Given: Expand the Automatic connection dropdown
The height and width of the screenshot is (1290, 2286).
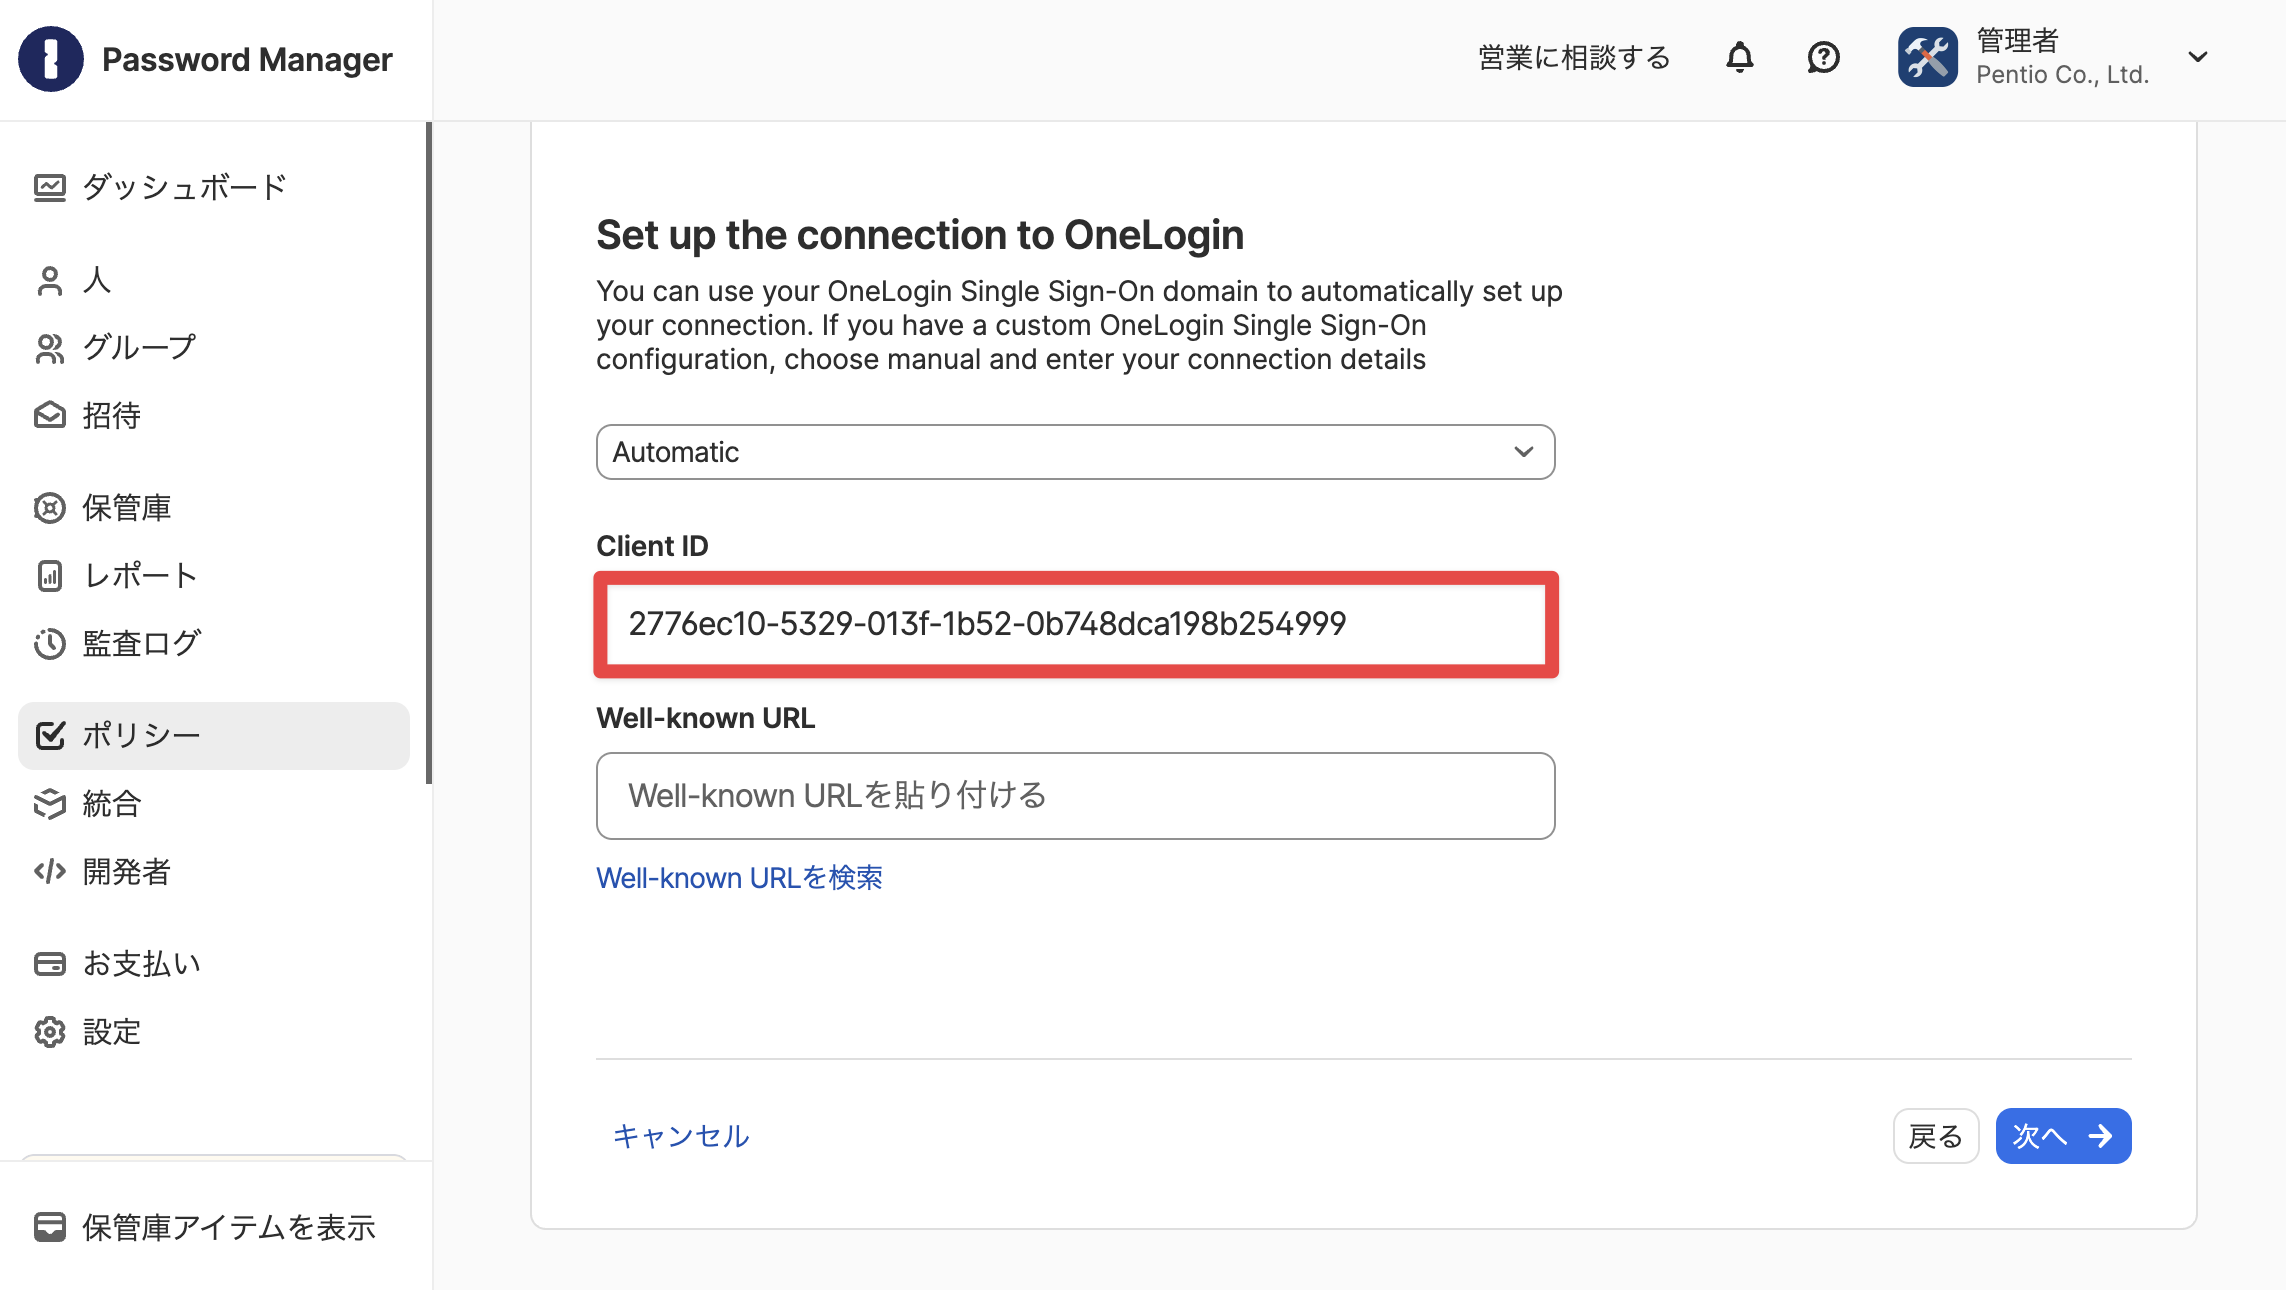Looking at the screenshot, I should [1075, 452].
